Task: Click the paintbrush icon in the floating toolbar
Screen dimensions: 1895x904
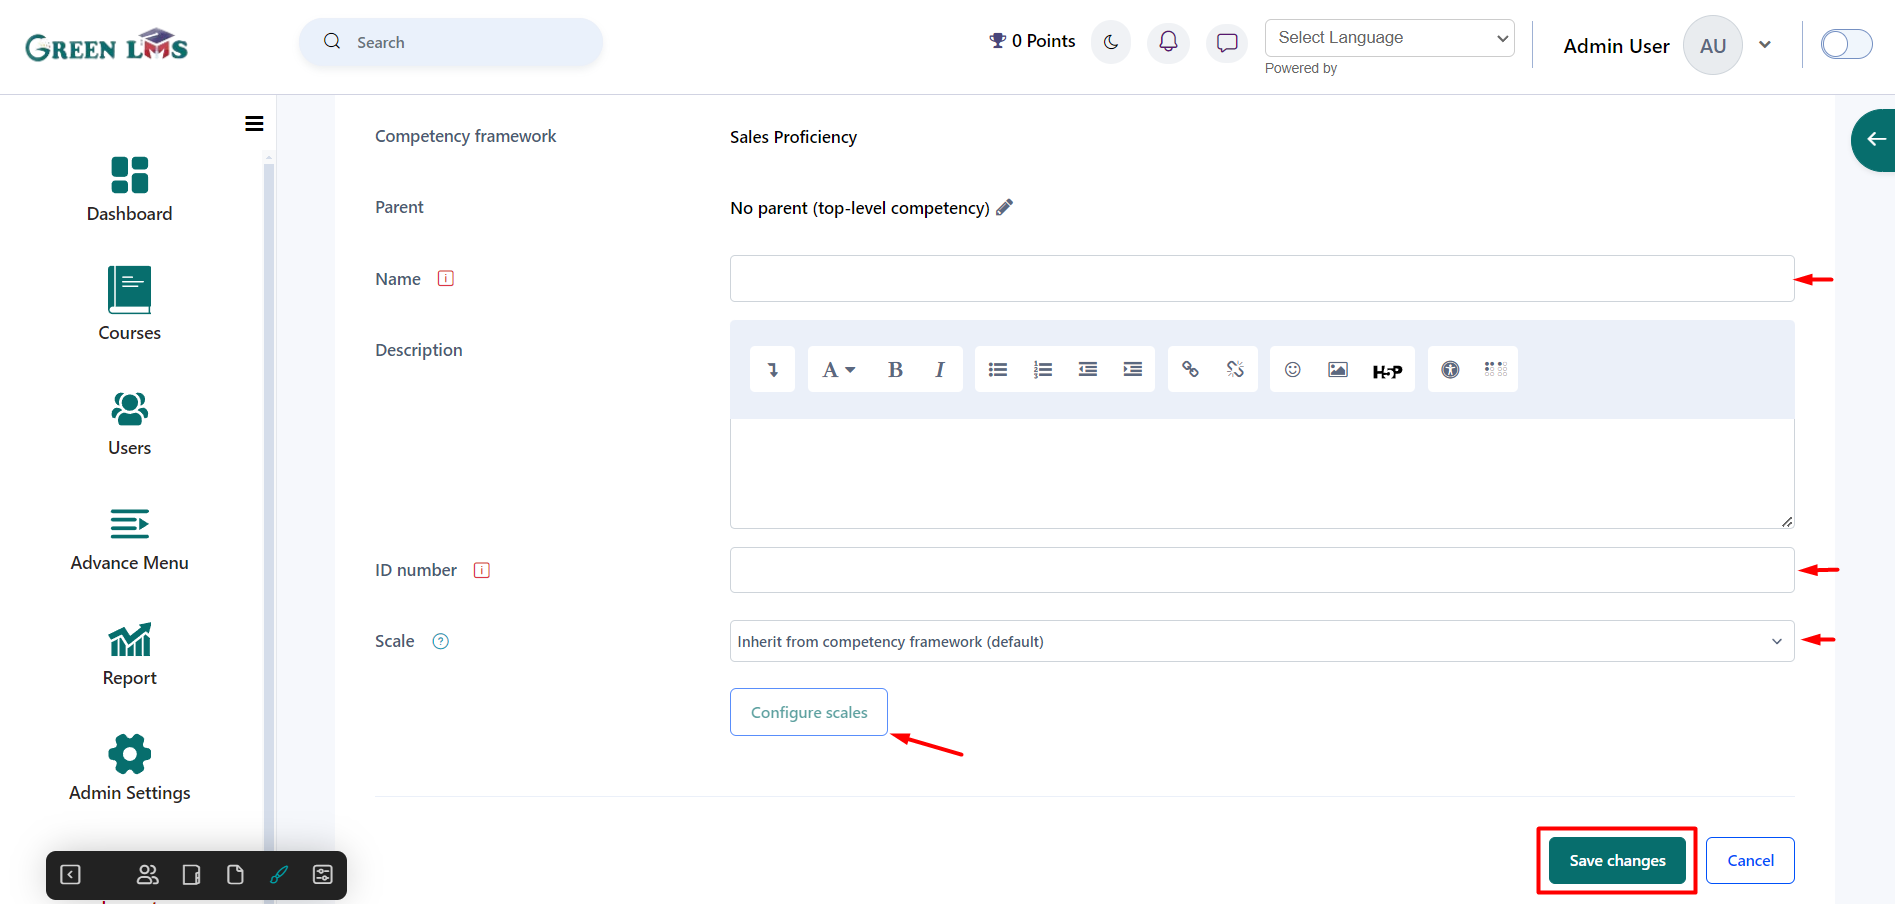Action: (x=279, y=875)
